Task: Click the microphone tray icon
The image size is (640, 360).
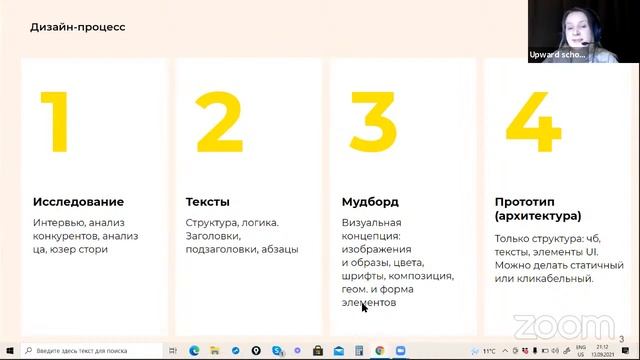Action: pyautogui.click(x=535, y=351)
